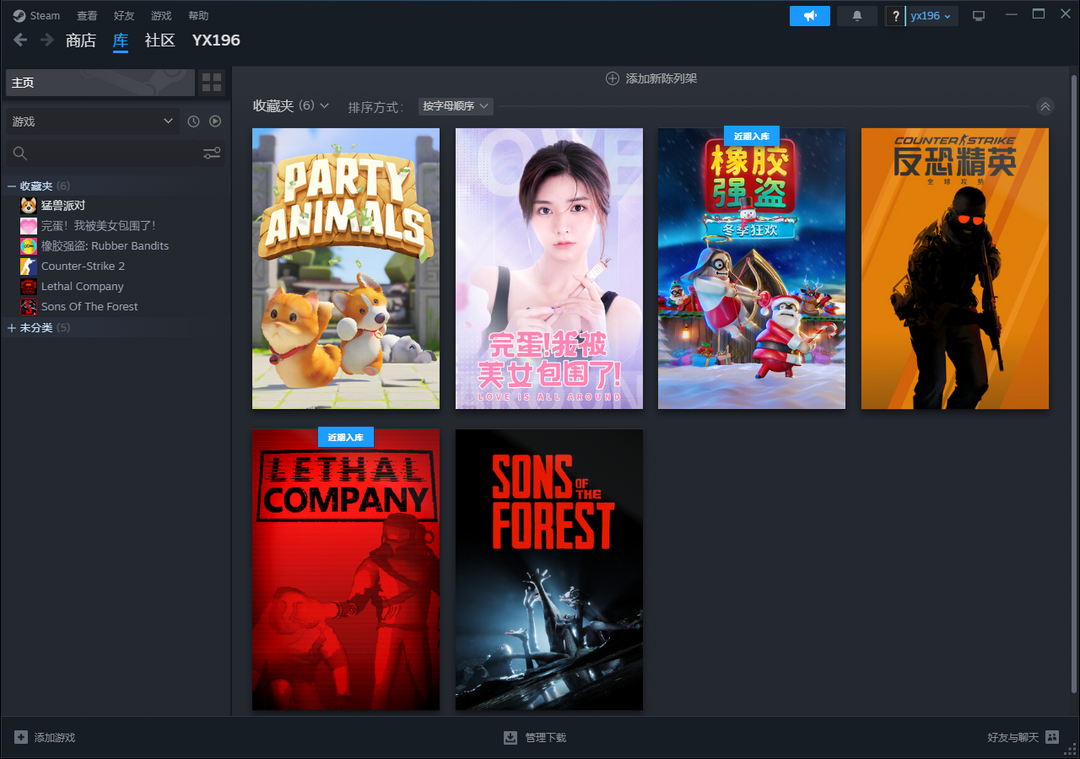Open the 游戏 menu in top bar
Screen dimensions: 1080x759
pyautogui.click(x=161, y=16)
